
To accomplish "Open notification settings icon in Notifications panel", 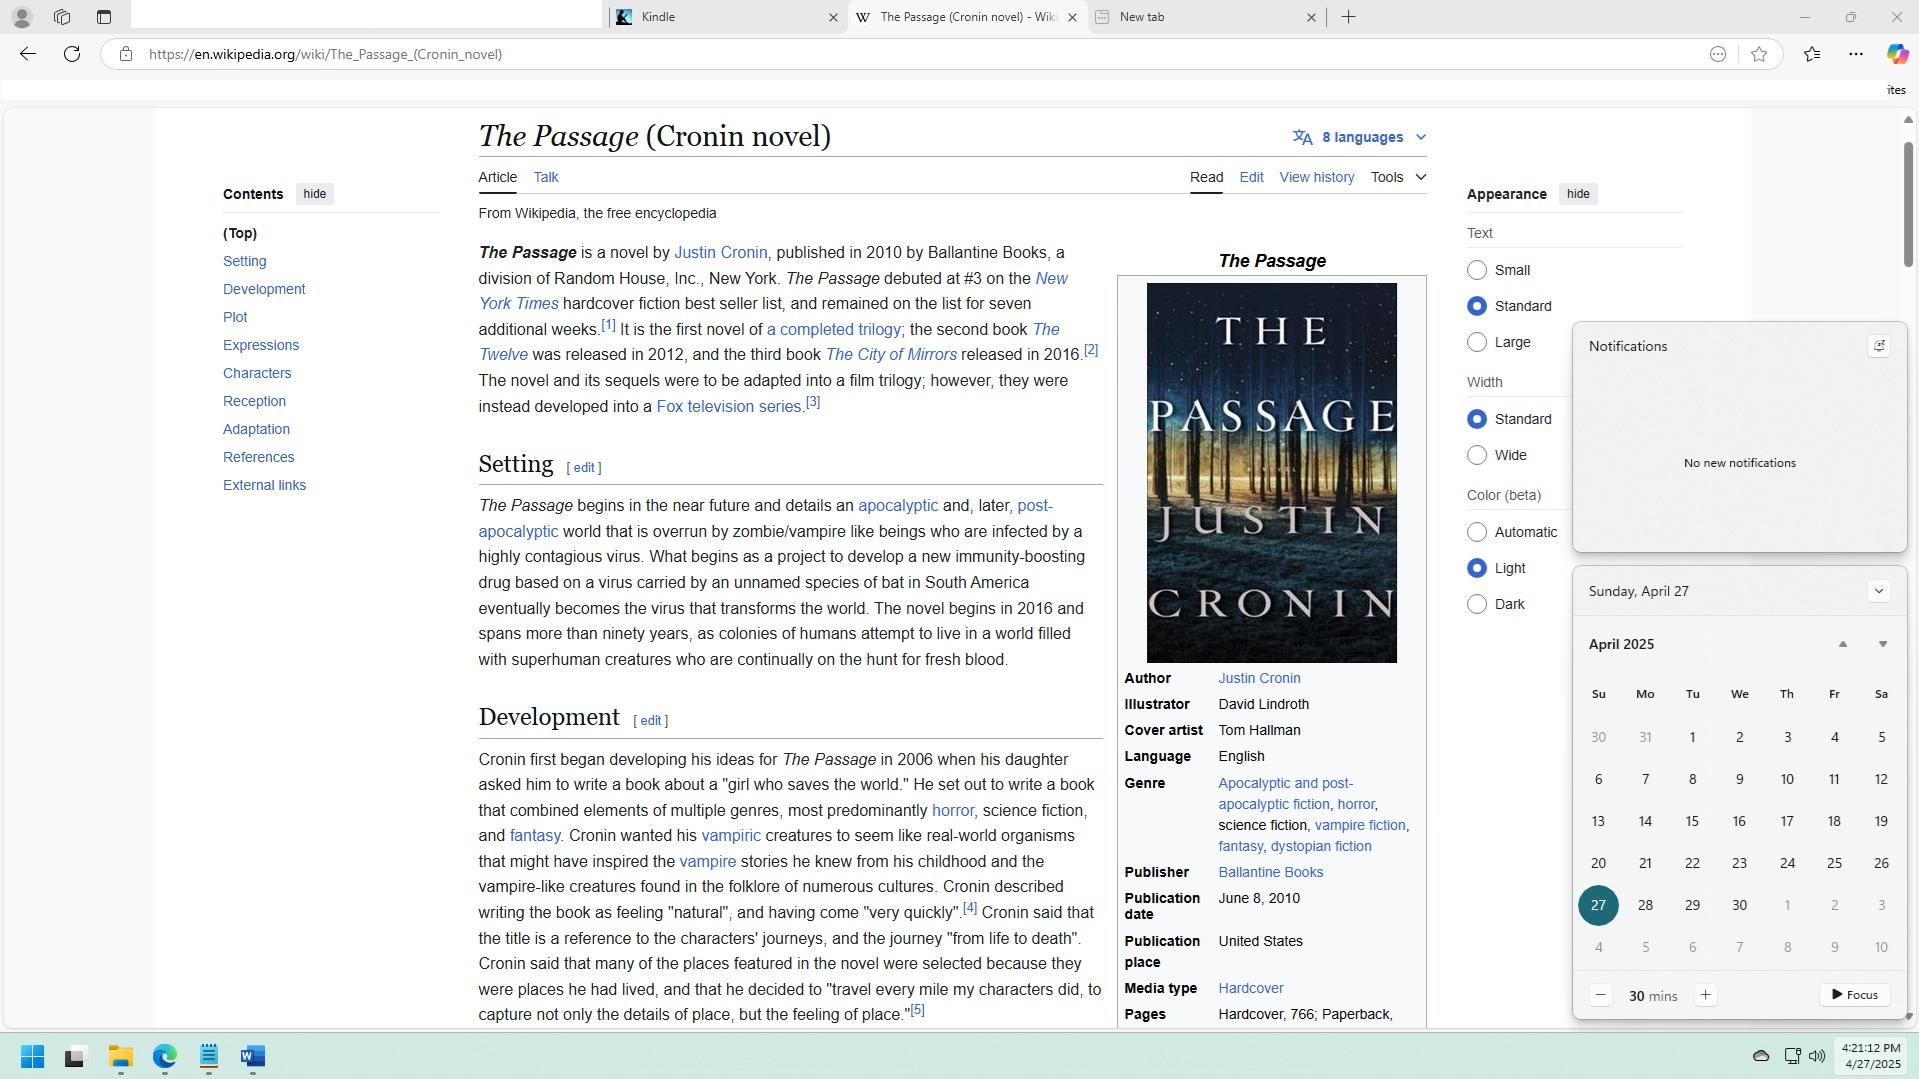I will click(1879, 346).
